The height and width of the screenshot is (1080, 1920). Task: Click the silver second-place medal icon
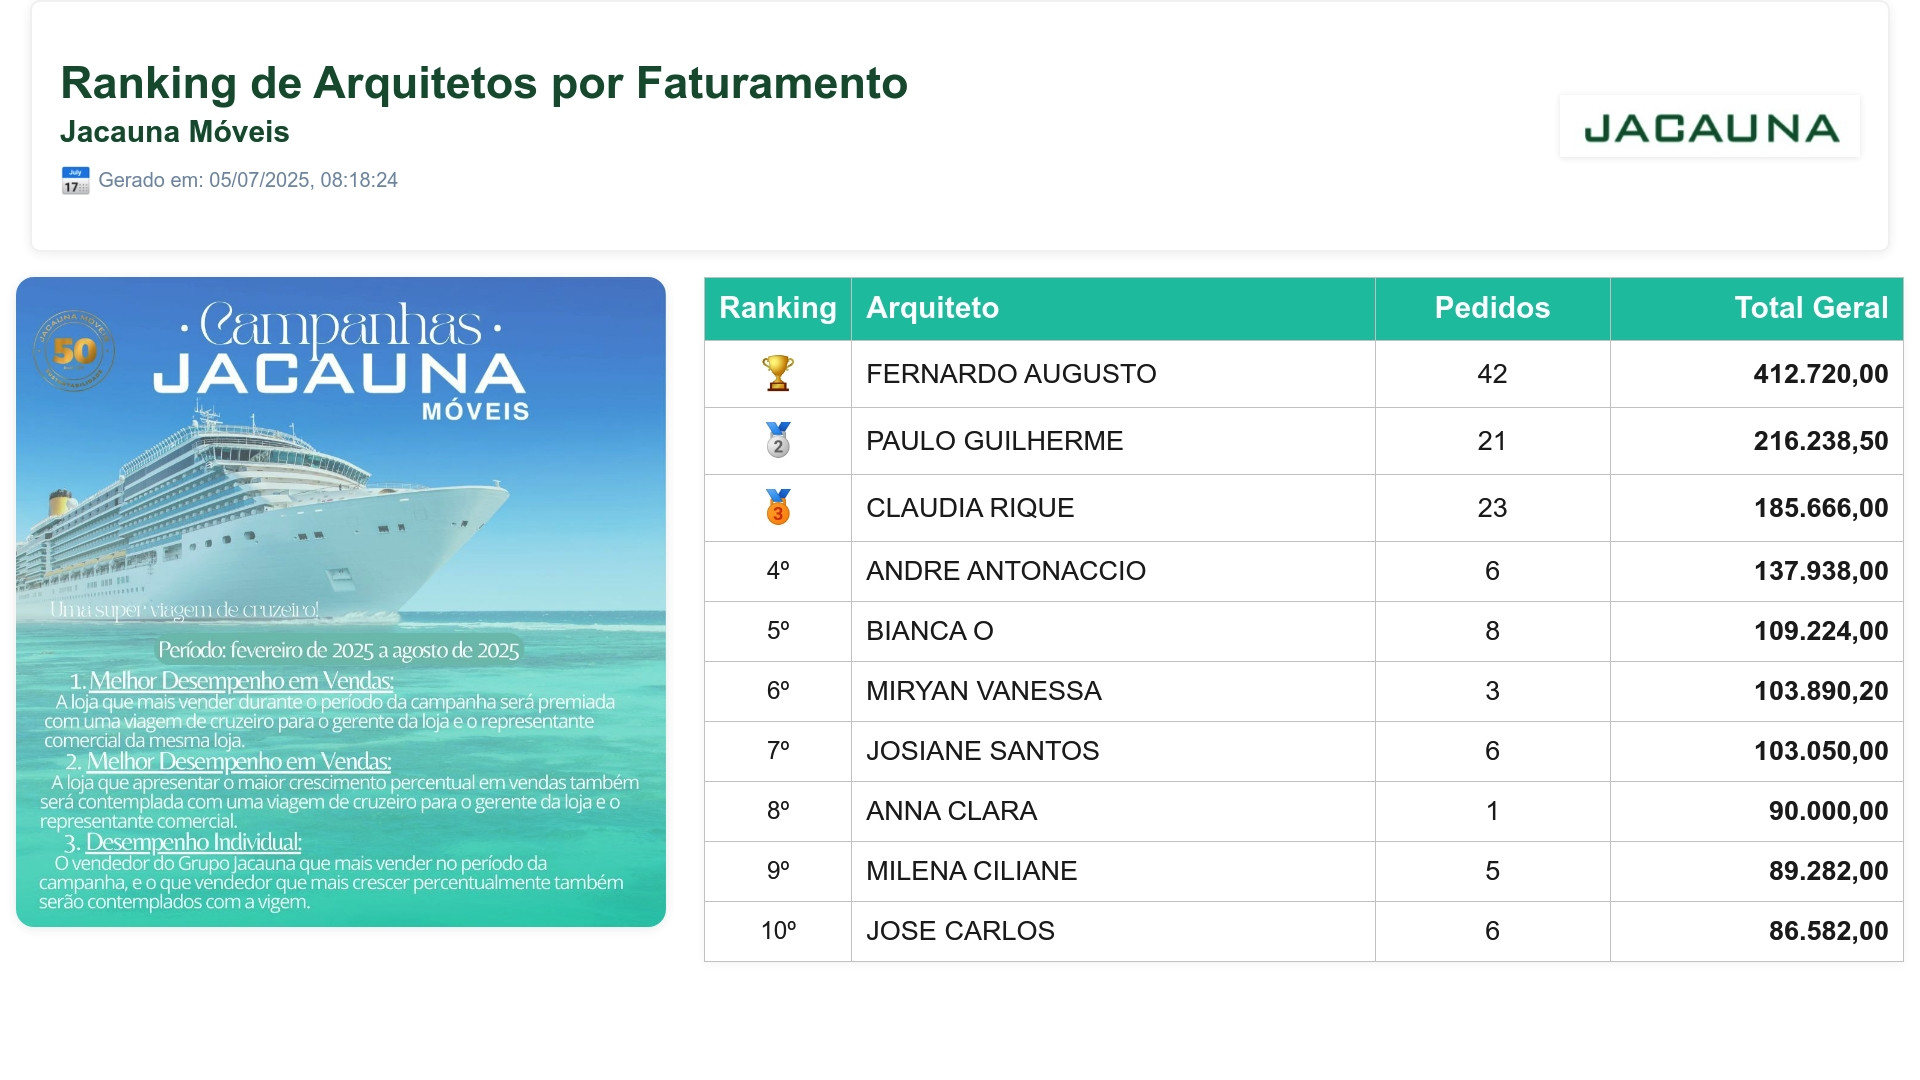coord(778,440)
